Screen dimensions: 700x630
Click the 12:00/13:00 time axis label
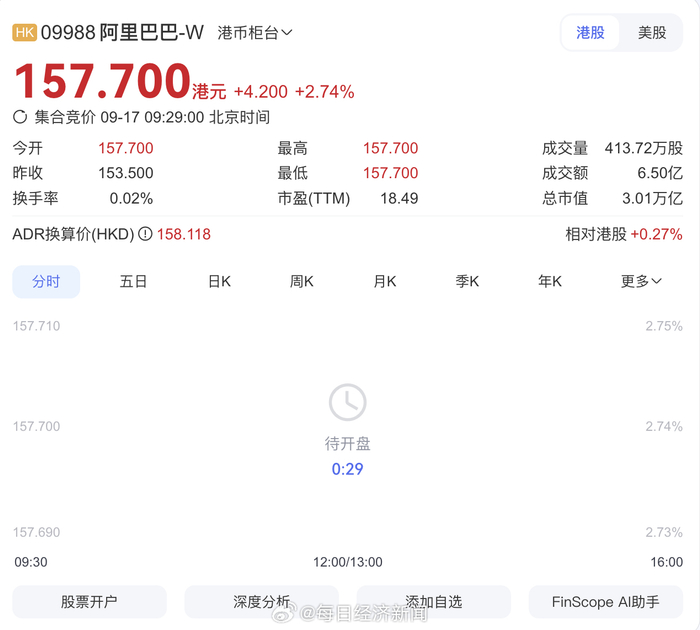(x=347, y=562)
